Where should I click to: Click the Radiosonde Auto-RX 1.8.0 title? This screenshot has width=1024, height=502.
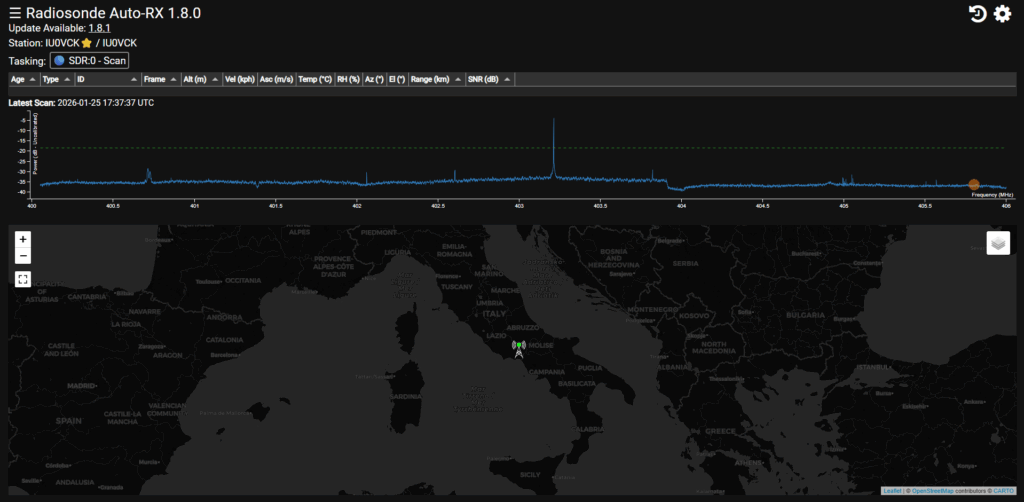pyautogui.click(x=113, y=13)
